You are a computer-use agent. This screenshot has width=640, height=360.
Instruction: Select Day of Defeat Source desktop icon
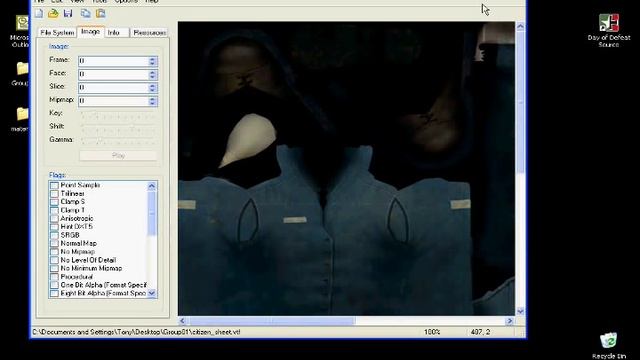[x=609, y=30]
